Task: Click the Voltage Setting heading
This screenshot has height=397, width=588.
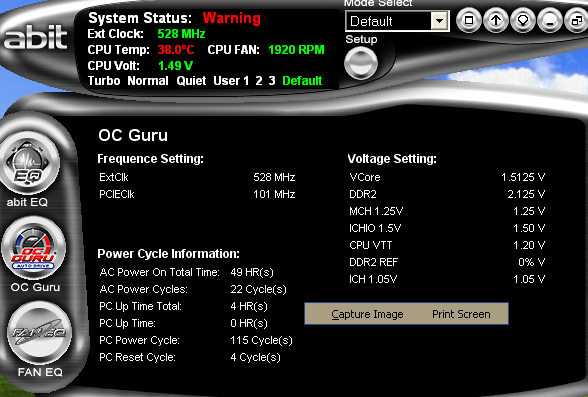Action: click(392, 159)
